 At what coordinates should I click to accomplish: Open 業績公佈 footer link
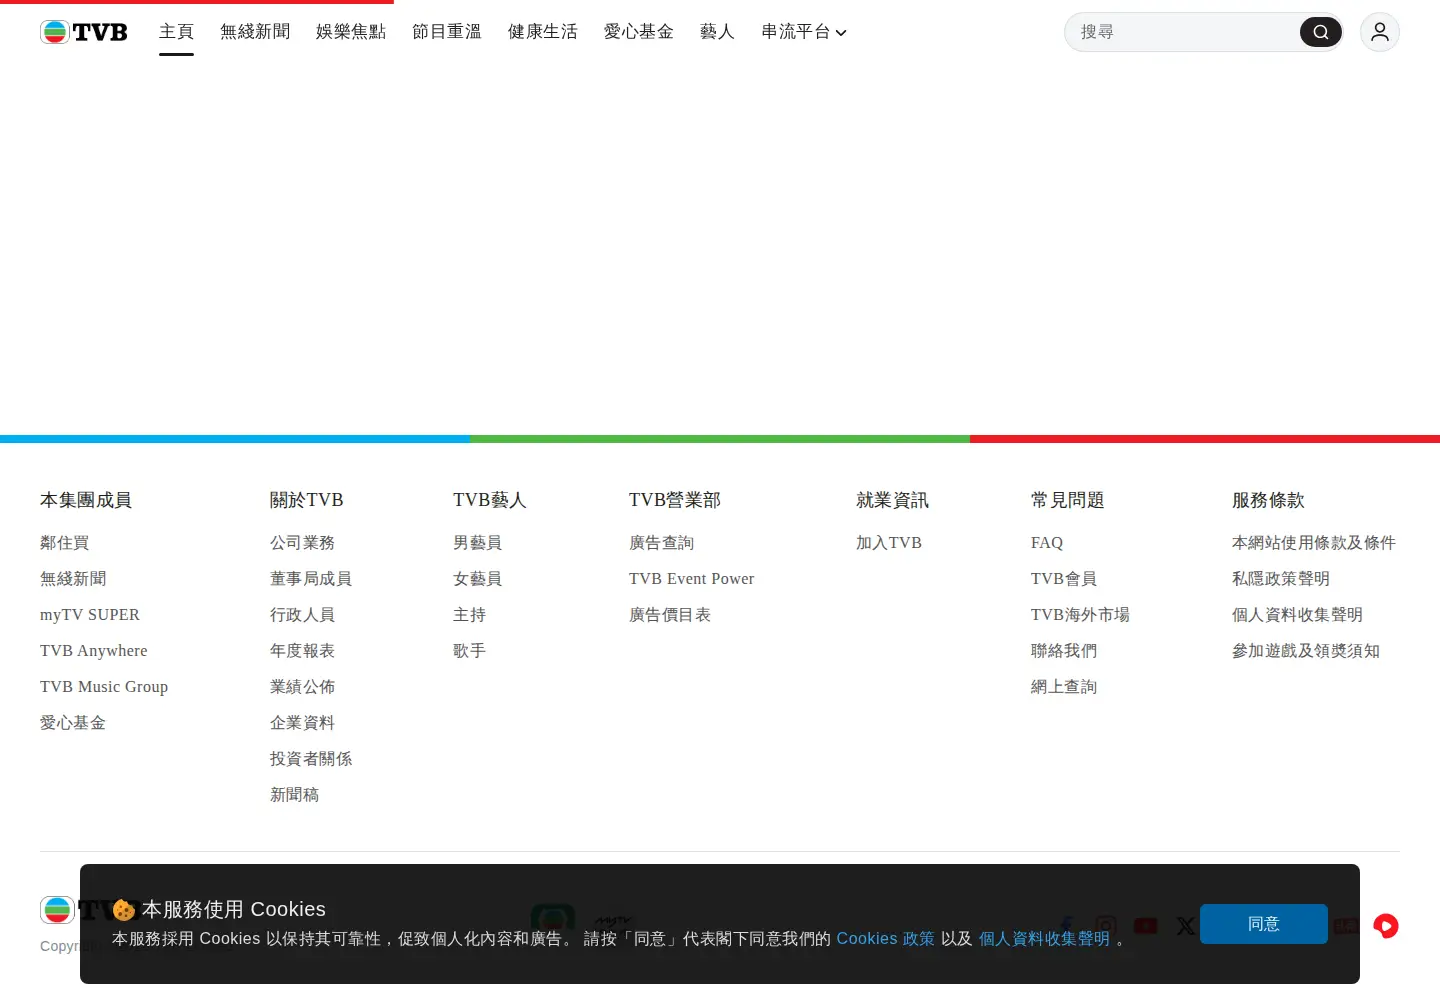302,687
